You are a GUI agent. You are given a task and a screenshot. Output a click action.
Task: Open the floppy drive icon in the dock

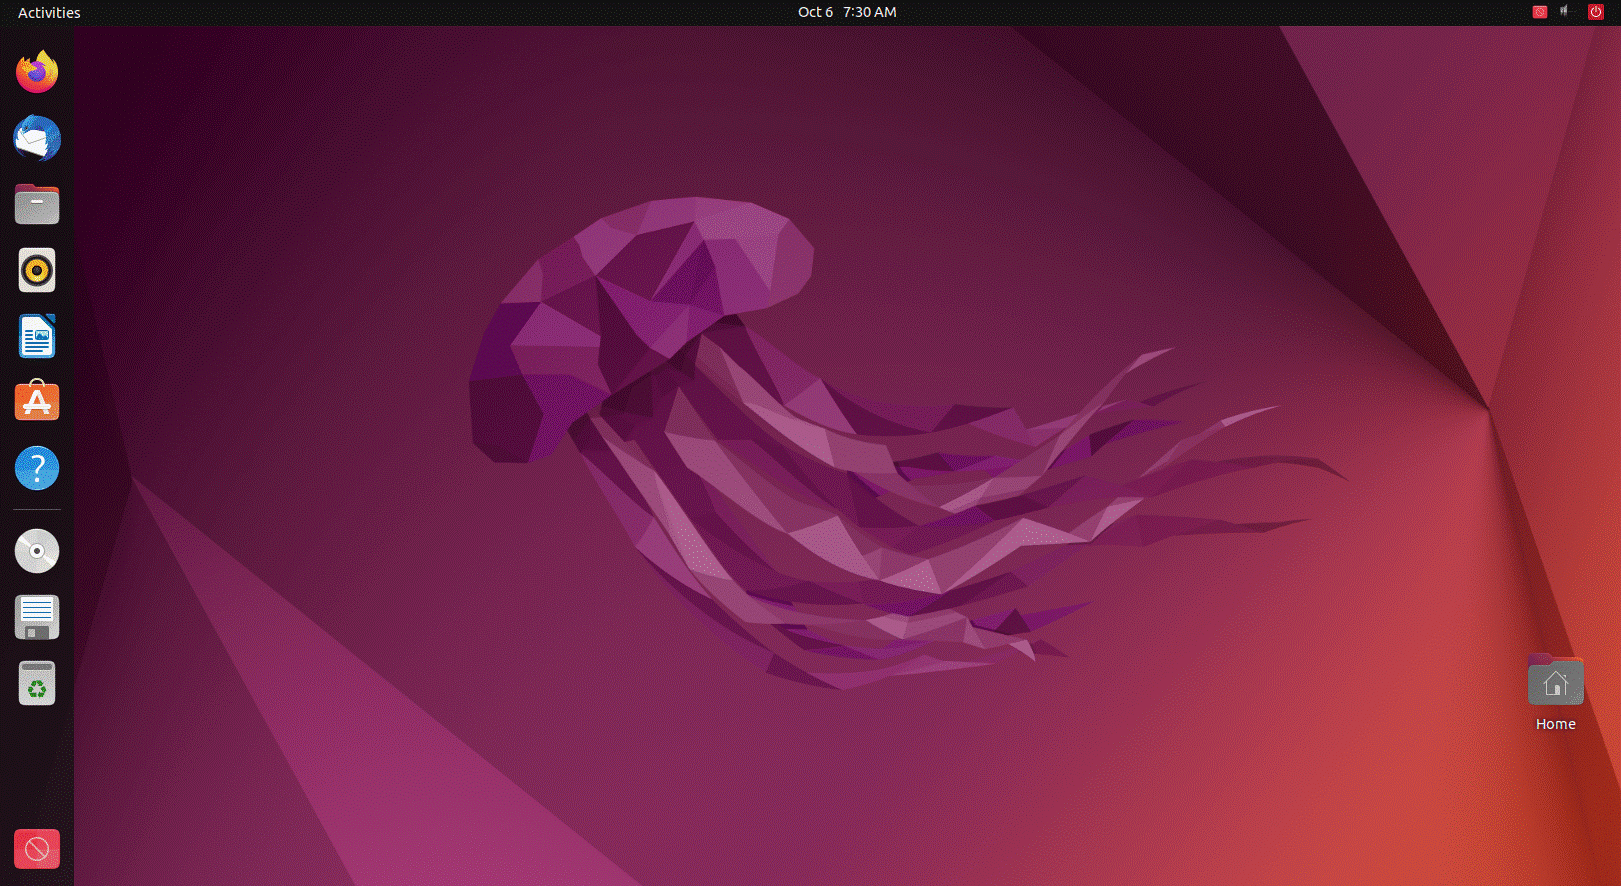point(37,617)
